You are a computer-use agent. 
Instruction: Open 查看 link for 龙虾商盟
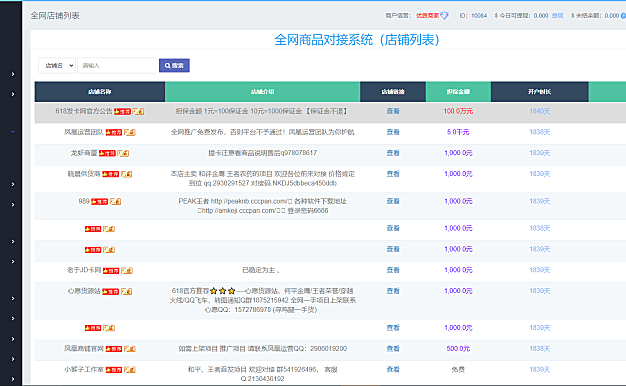point(393,153)
